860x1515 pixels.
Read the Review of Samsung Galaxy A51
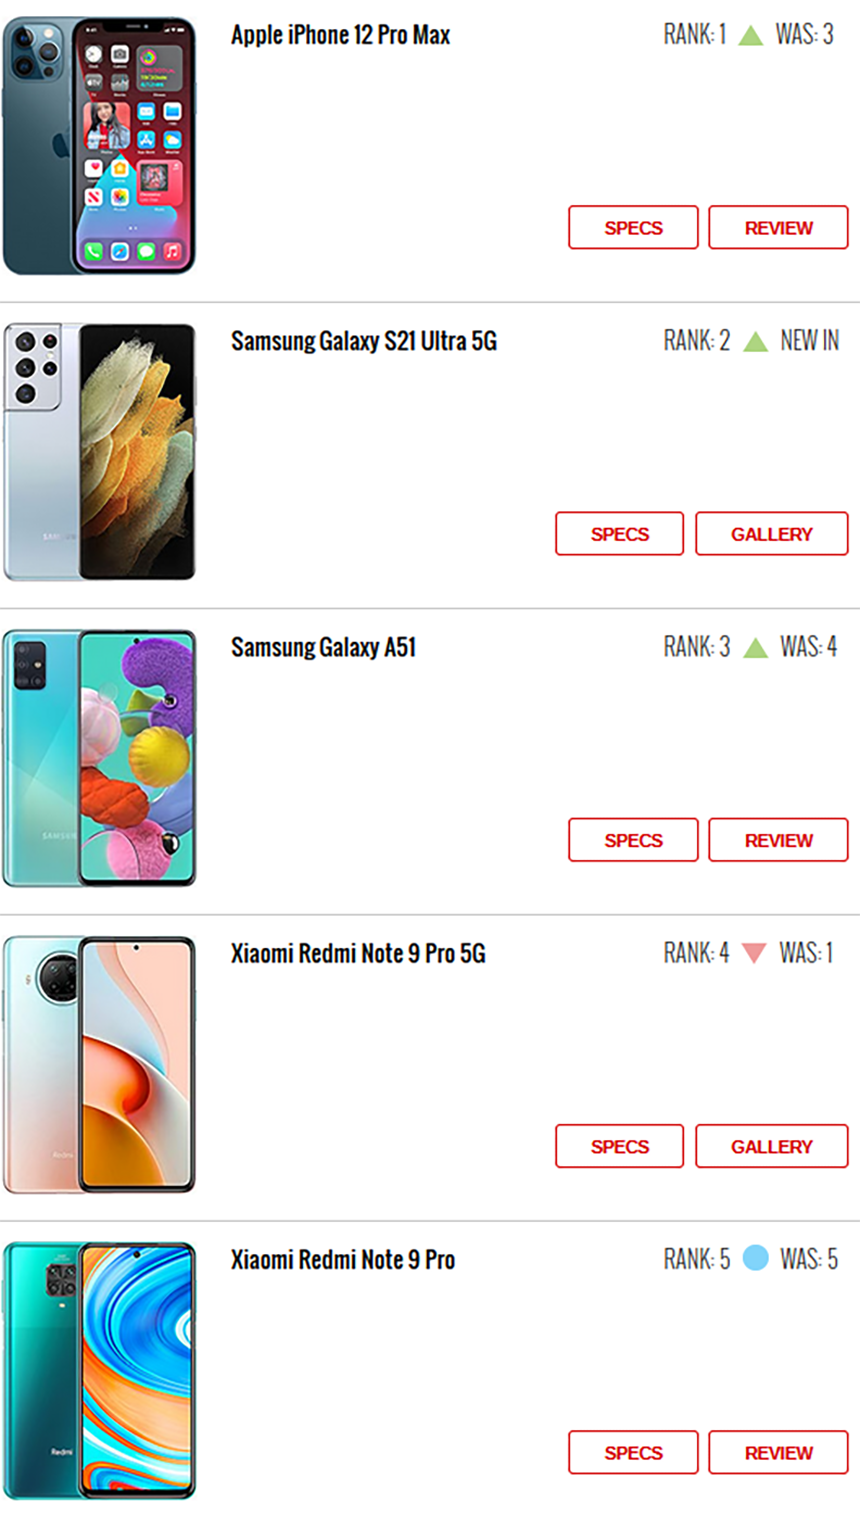click(x=778, y=840)
